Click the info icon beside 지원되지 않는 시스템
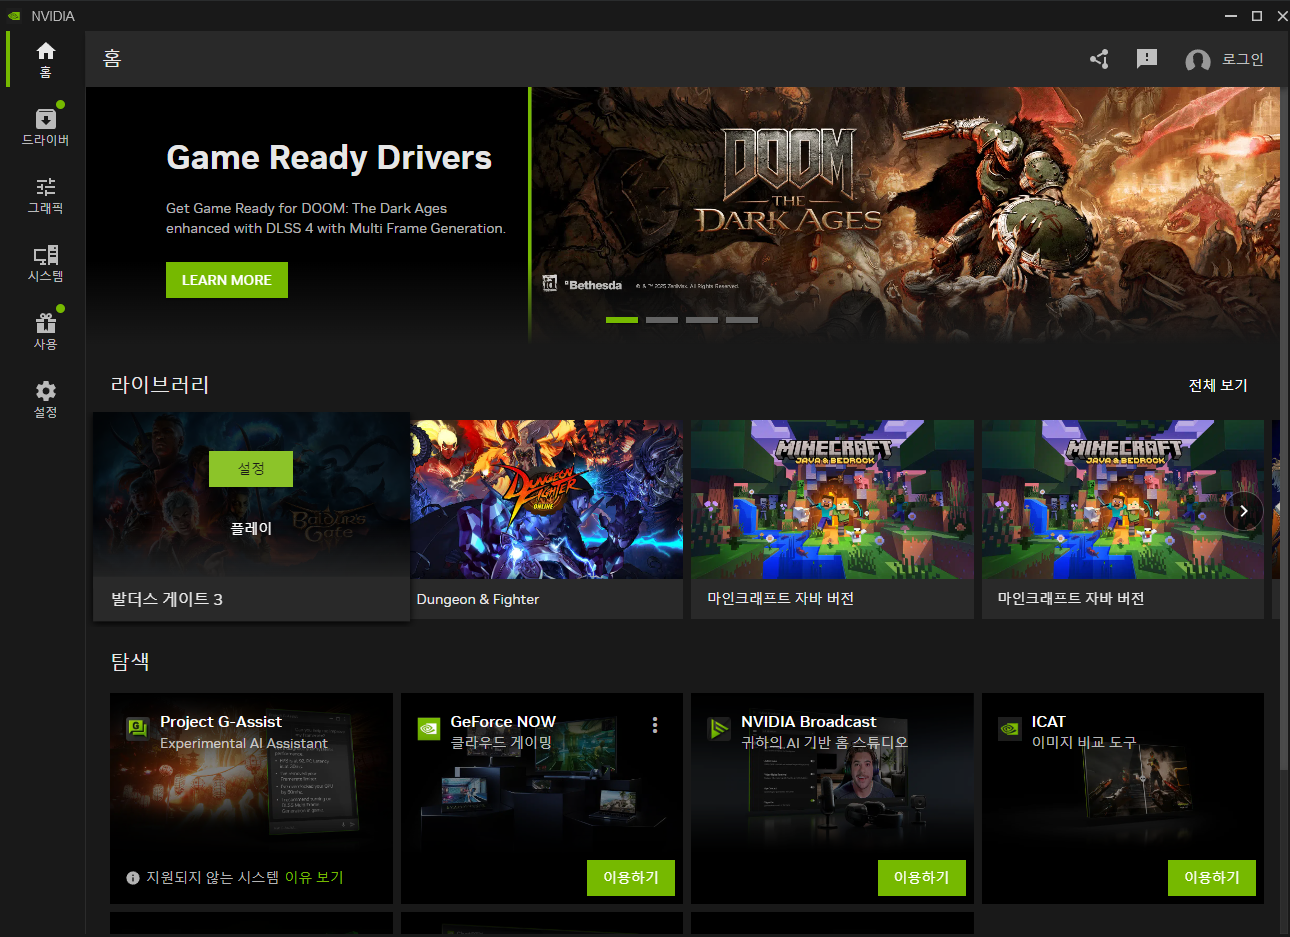 click(x=133, y=878)
